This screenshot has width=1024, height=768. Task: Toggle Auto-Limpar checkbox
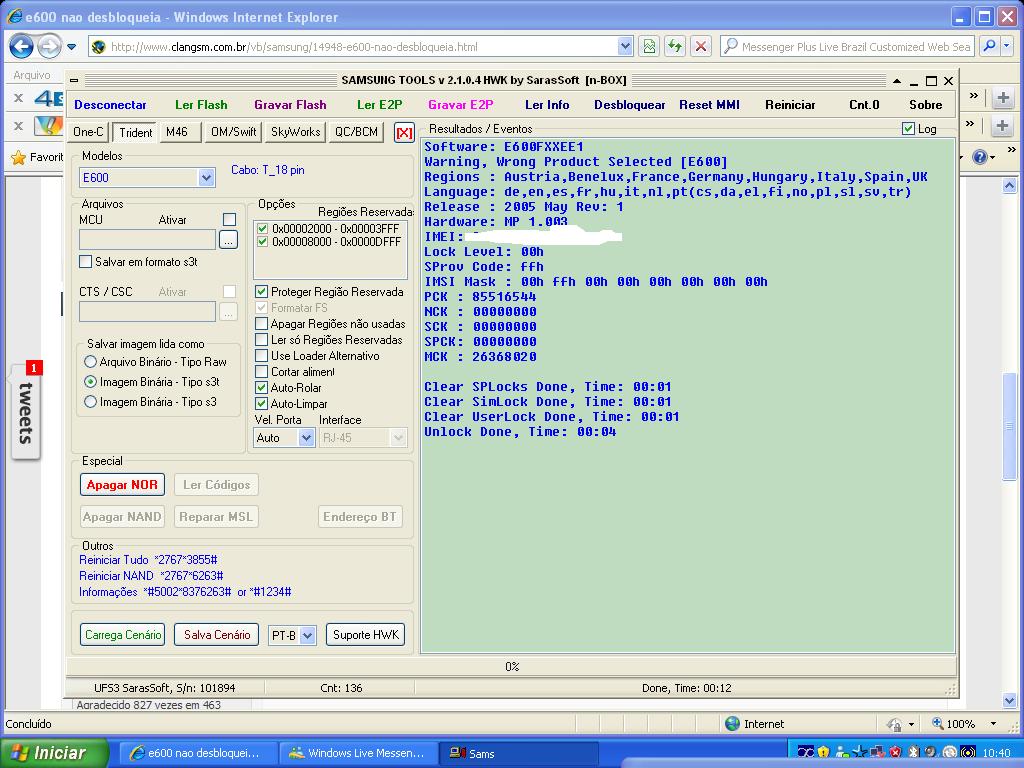(261, 404)
